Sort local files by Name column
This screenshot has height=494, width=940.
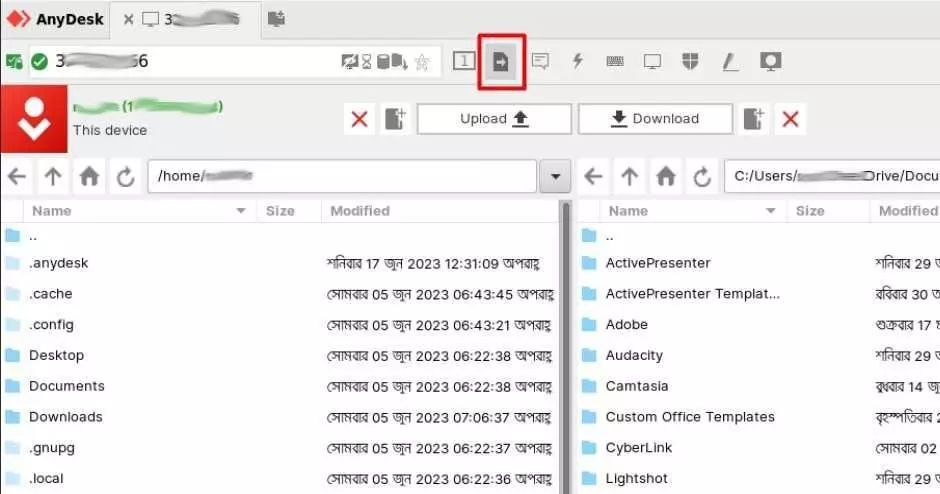[x=140, y=211]
